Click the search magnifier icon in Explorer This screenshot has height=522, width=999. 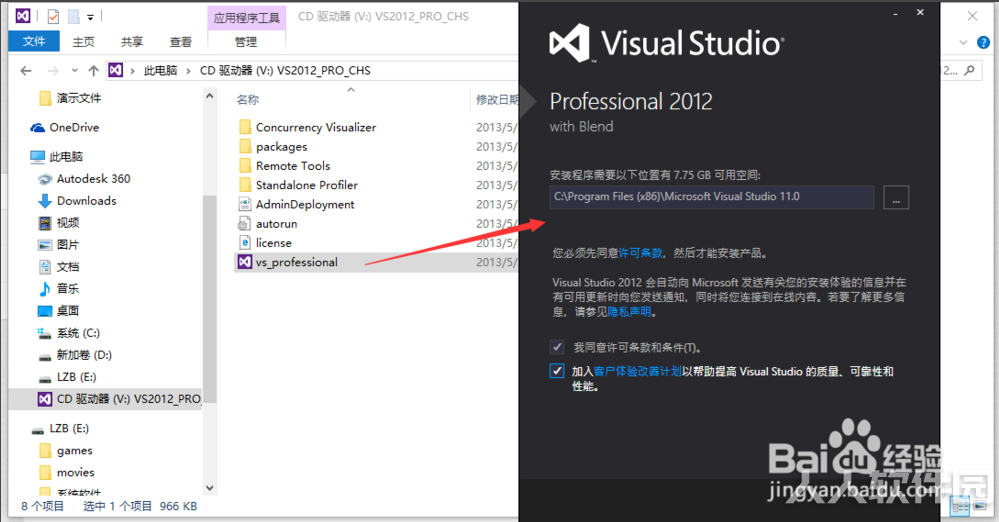coord(970,71)
